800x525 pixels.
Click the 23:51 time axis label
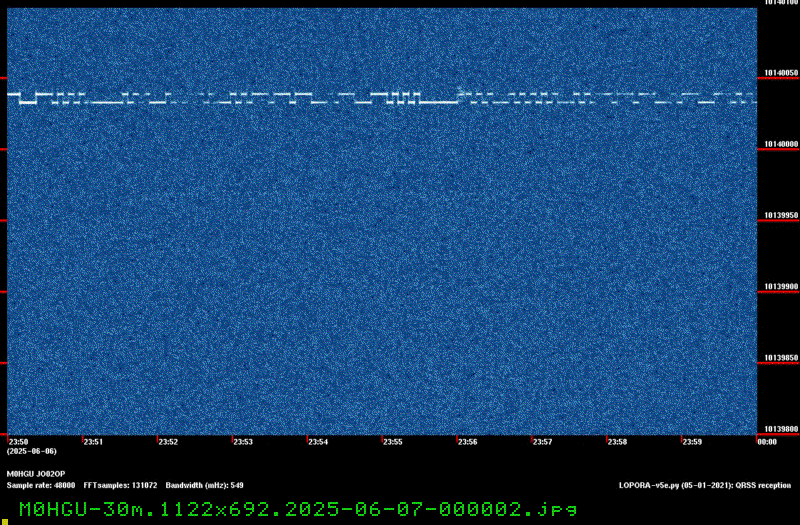93,442
